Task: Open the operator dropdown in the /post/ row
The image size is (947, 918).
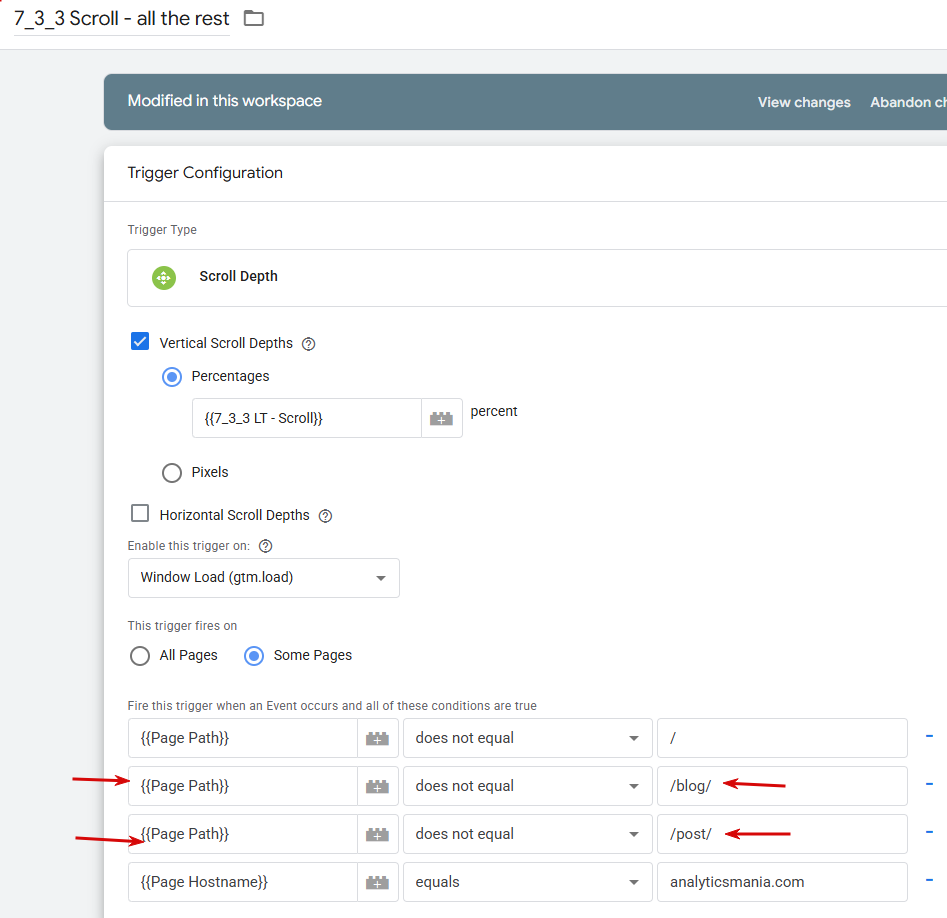Action: click(527, 834)
